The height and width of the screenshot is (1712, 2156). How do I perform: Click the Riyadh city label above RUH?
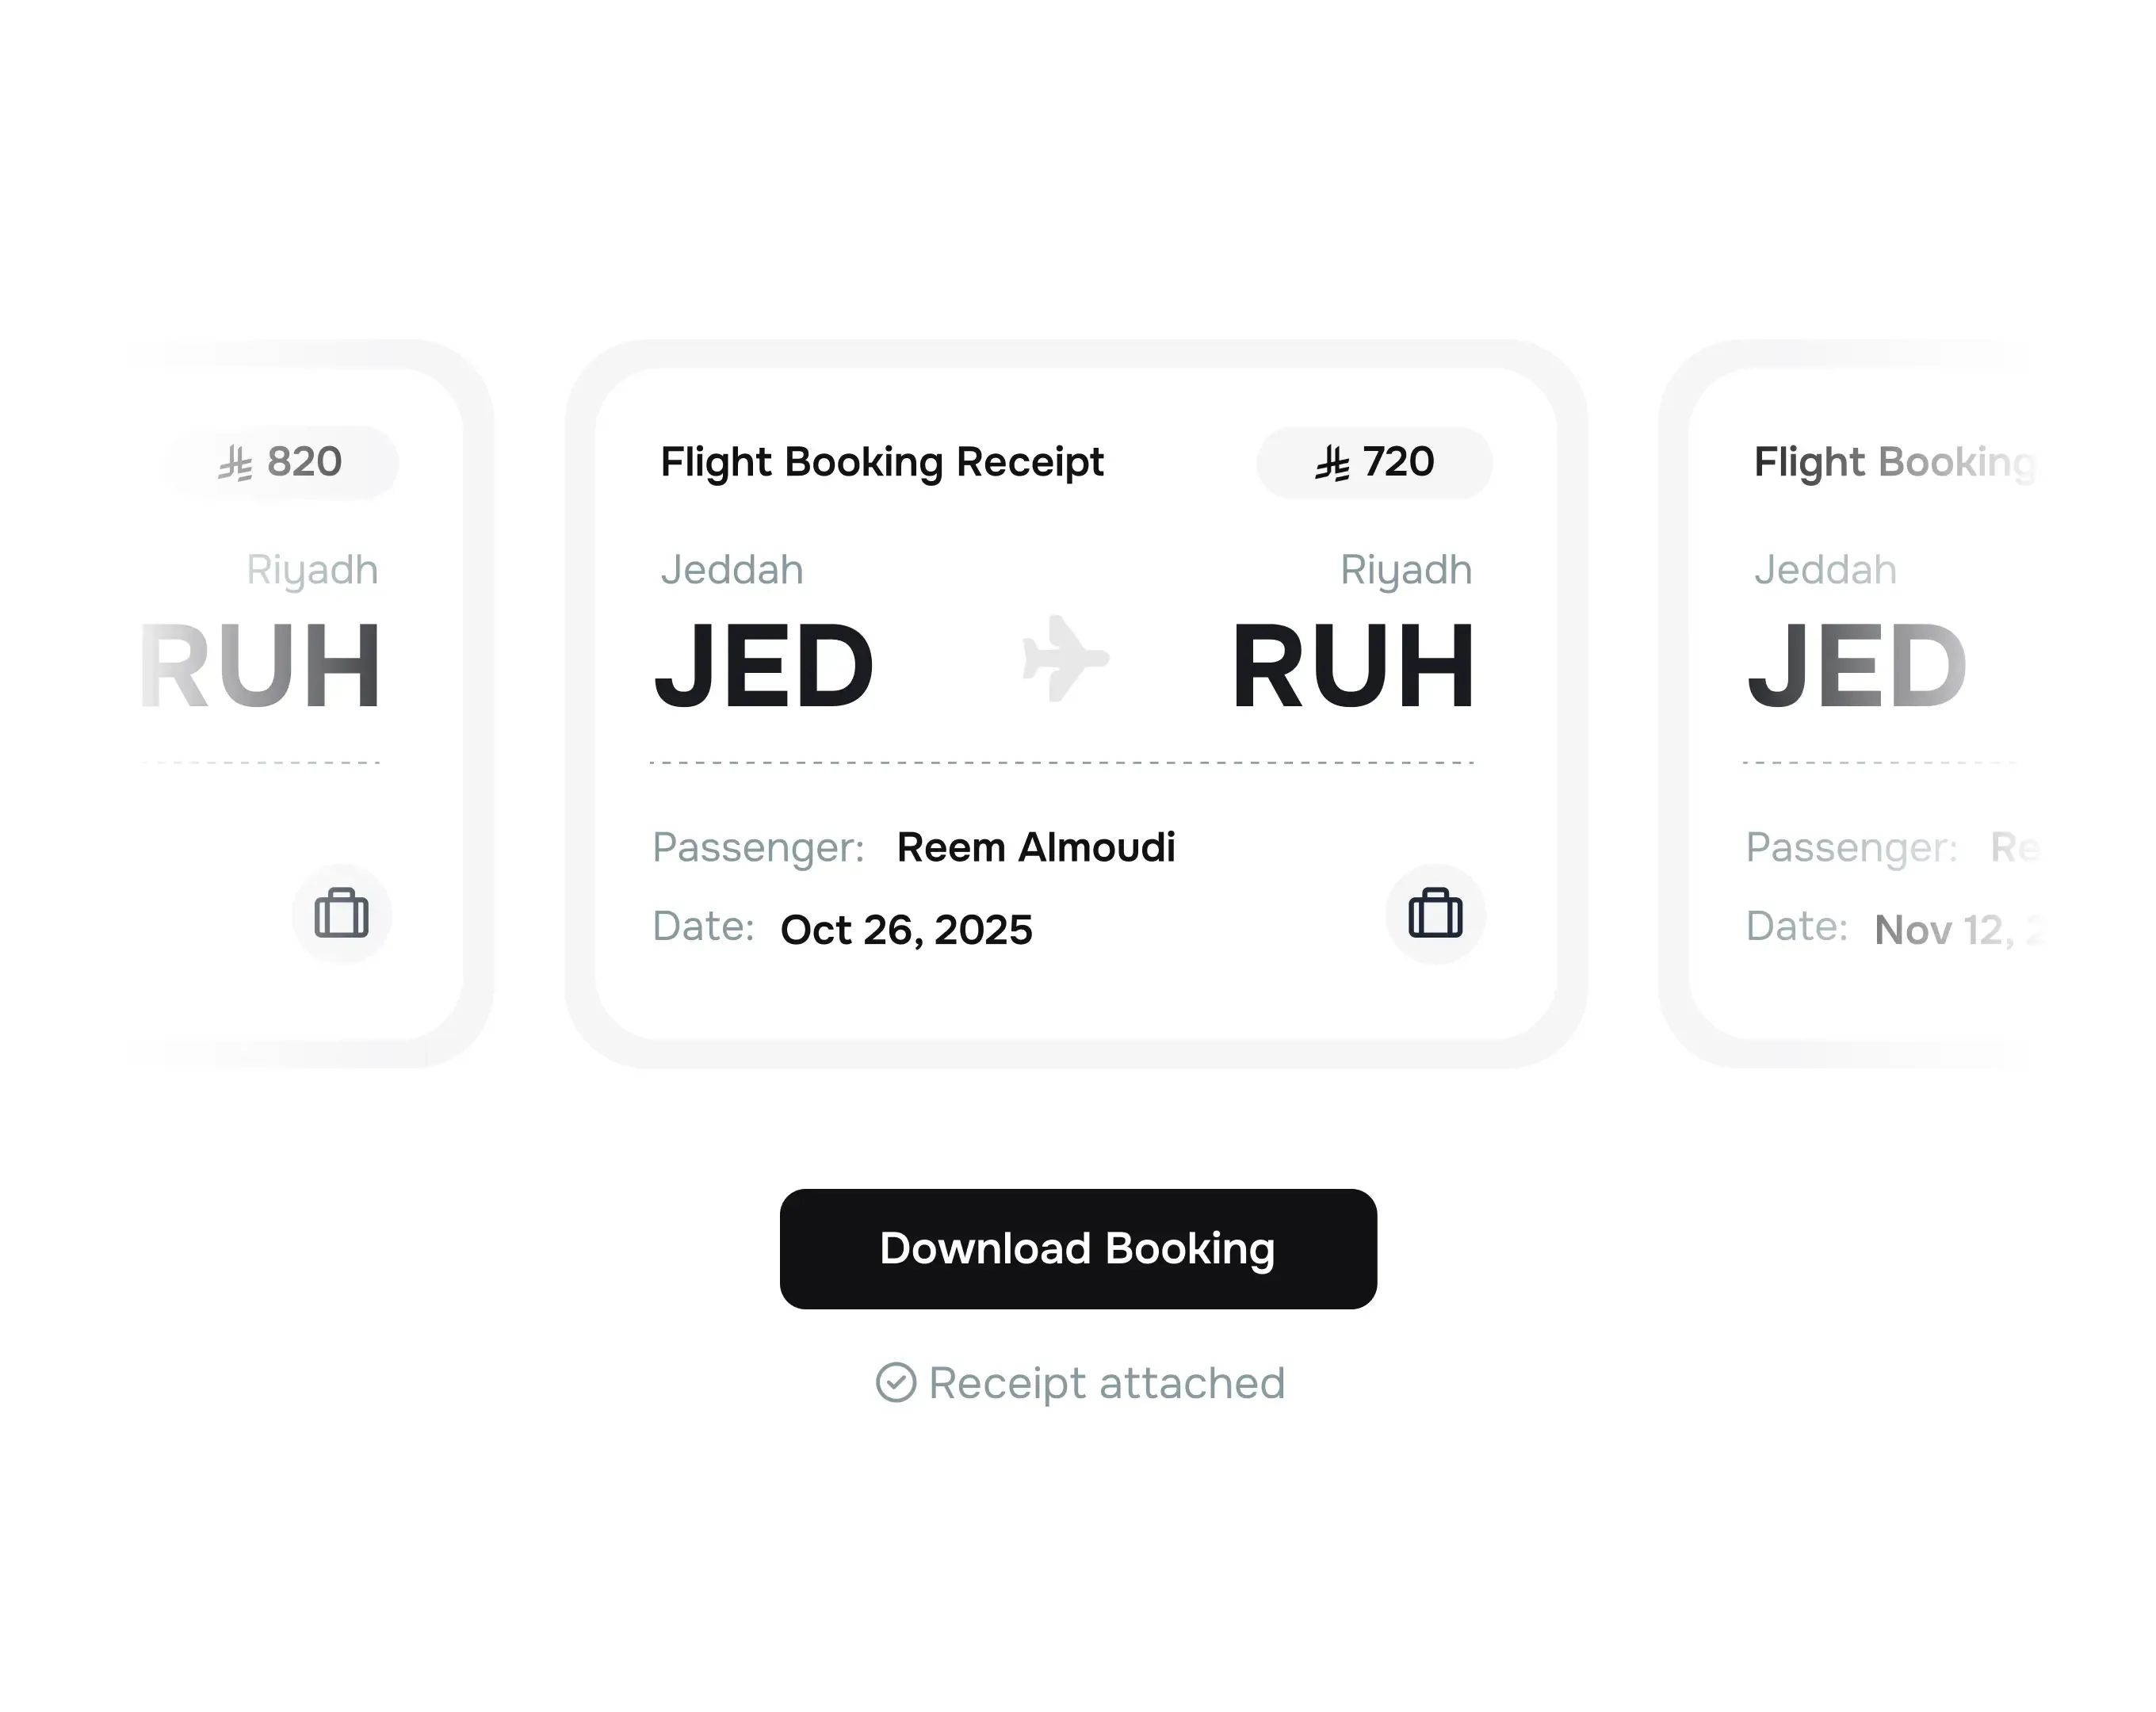click(1405, 568)
